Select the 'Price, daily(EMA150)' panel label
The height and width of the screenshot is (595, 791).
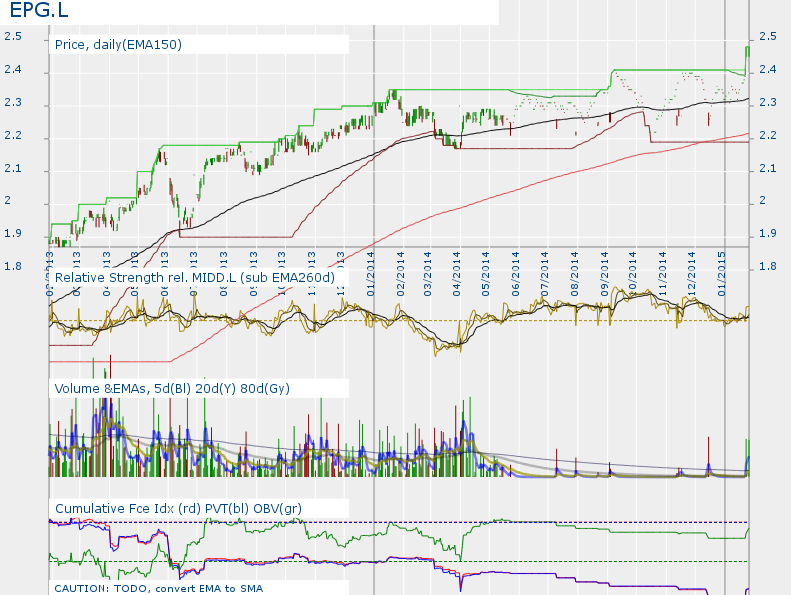tap(118, 45)
